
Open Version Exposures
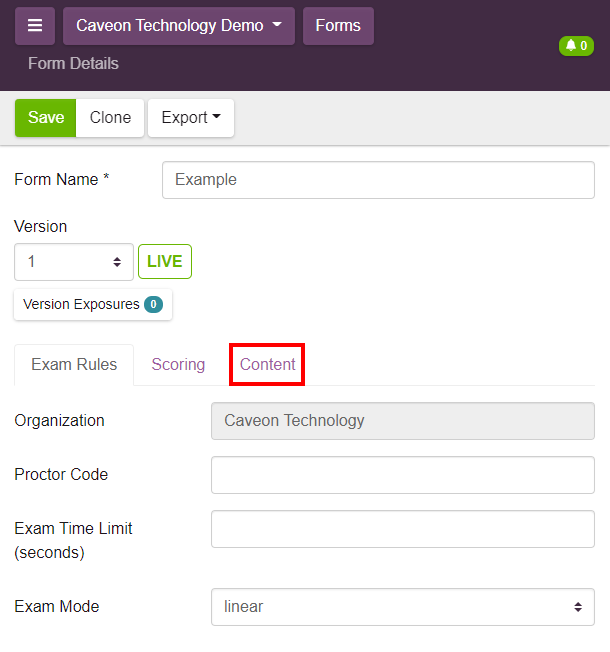coord(82,305)
